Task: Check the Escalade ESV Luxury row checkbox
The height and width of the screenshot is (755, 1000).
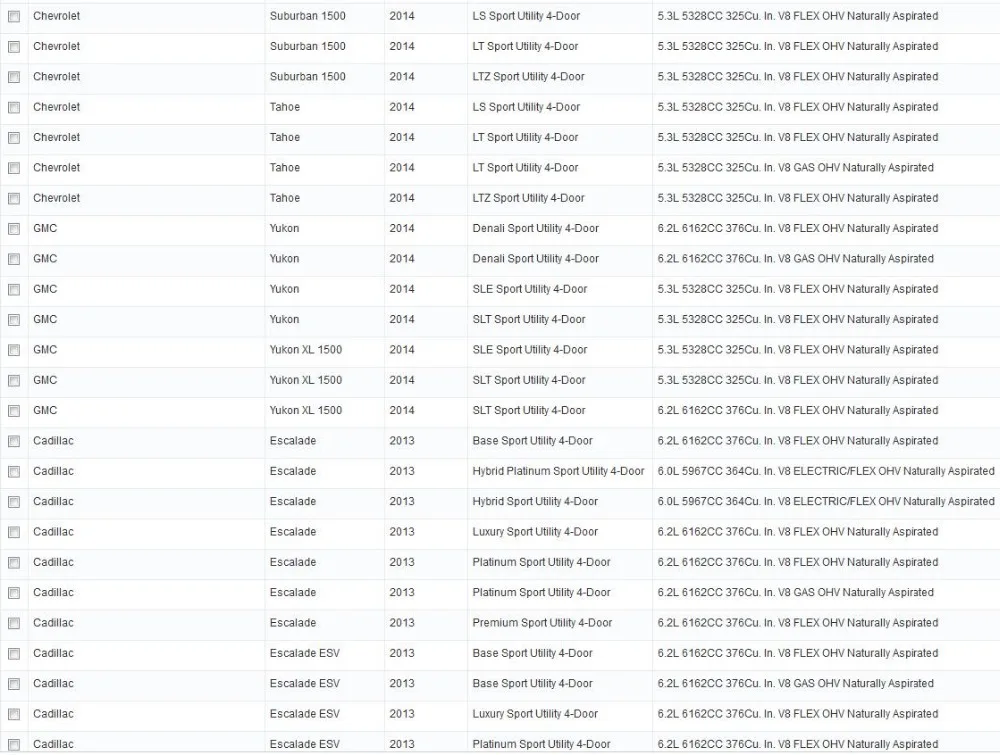Action: [x=14, y=715]
